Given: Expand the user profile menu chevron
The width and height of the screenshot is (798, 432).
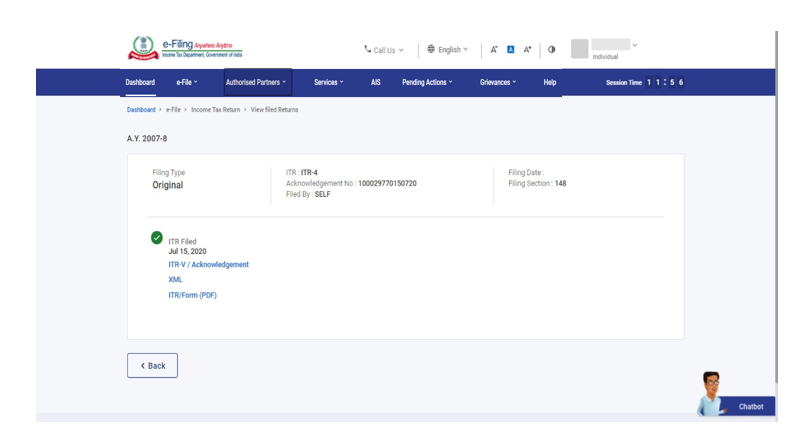Looking at the screenshot, I should pyautogui.click(x=635, y=44).
